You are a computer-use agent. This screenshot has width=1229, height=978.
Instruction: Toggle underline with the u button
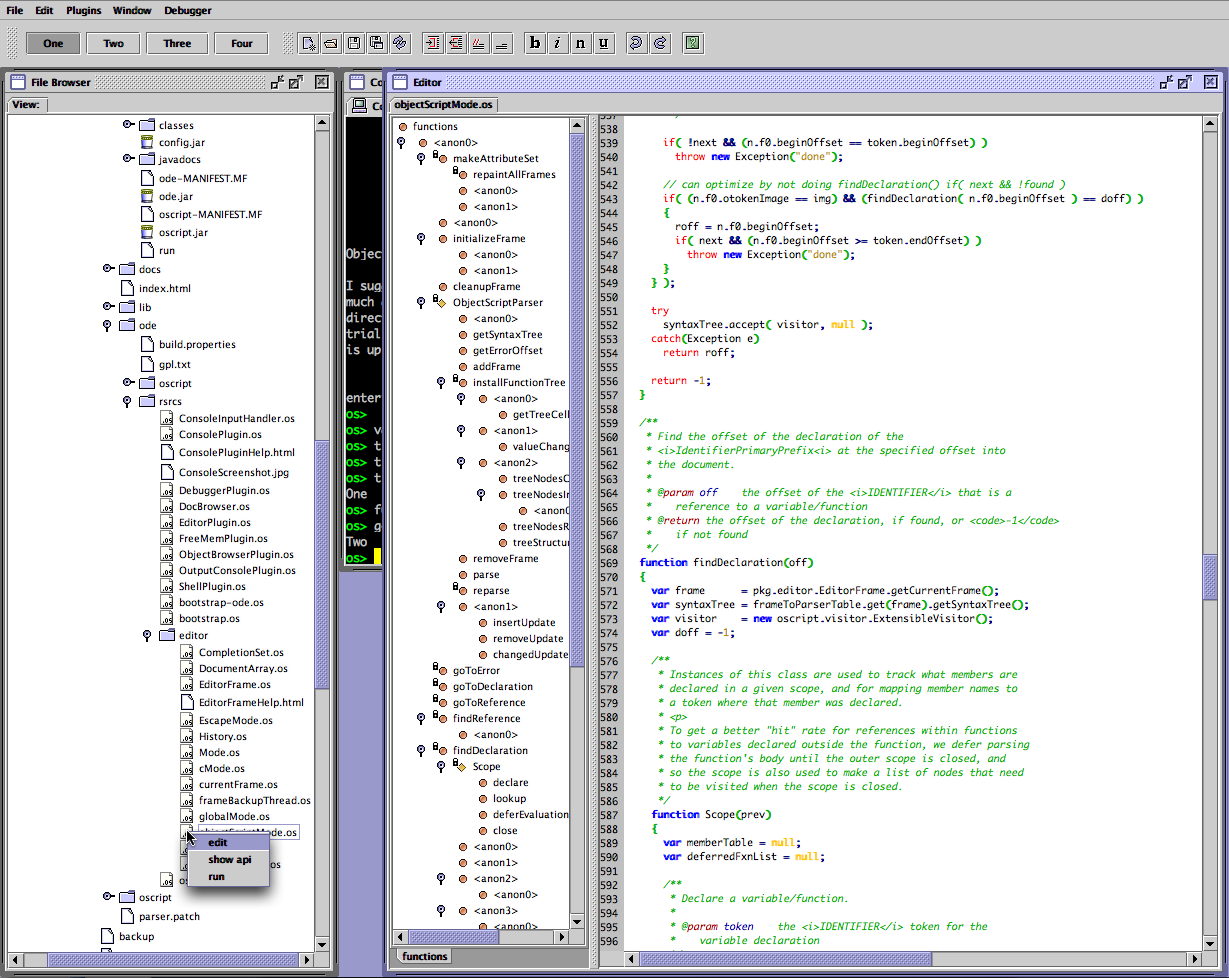pos(604,43)
